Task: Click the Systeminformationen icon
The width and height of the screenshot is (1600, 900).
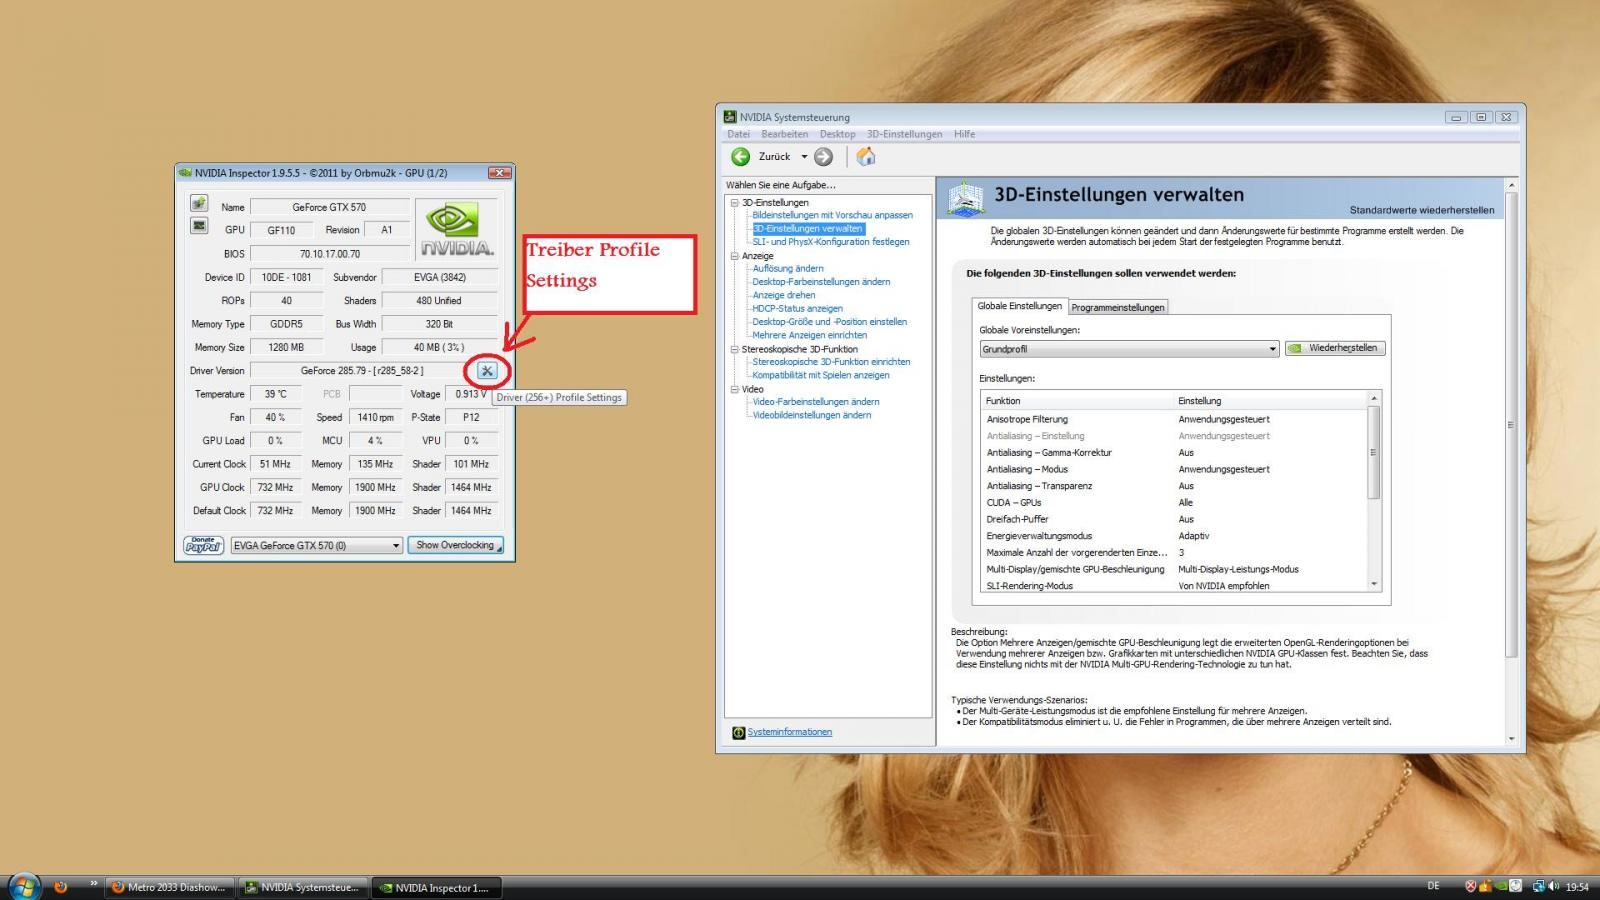Action: point(738,733)
